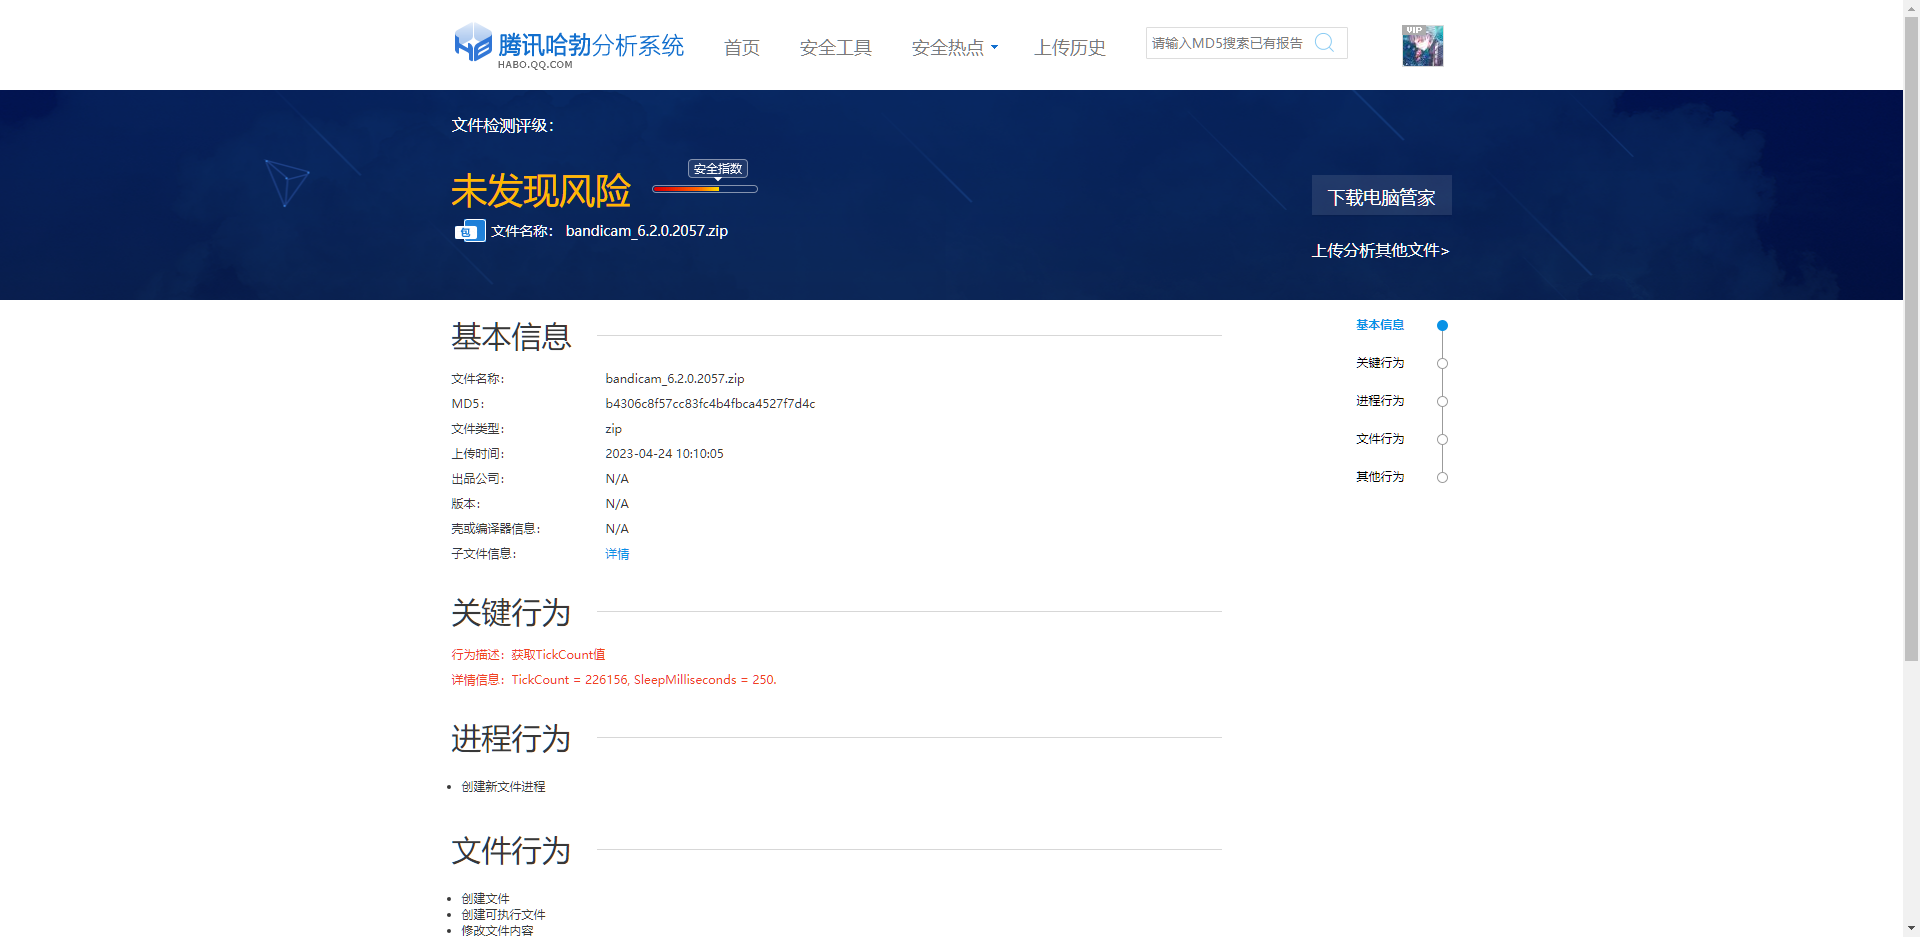Click the 安全指数 indicator badge
Screen dimensions: 1920x937
click(718, 169)
